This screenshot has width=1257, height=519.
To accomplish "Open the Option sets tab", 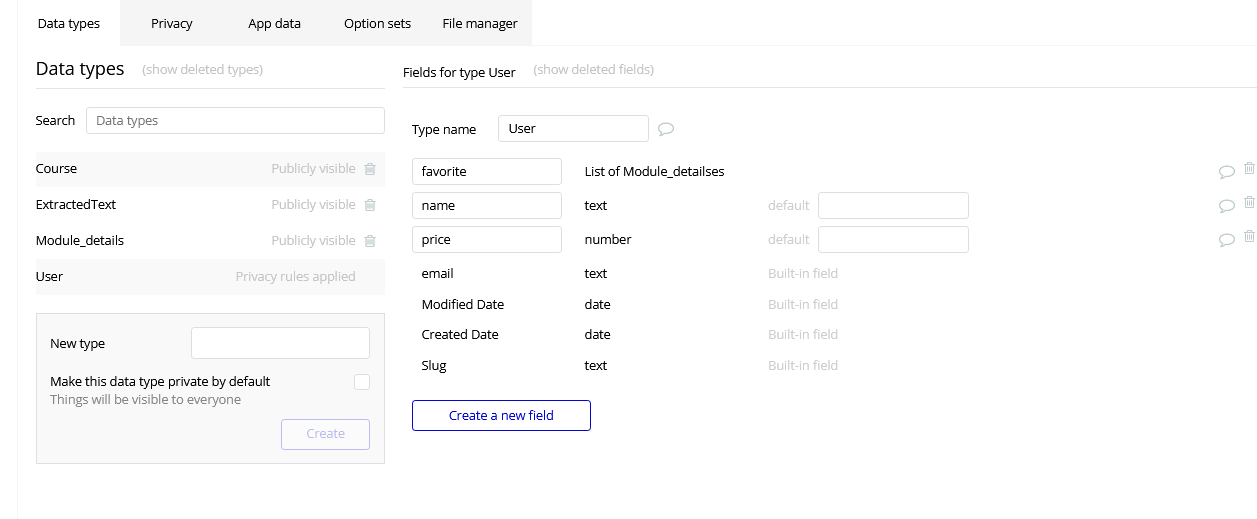I will pyautogui.click(x=377, y=23).
